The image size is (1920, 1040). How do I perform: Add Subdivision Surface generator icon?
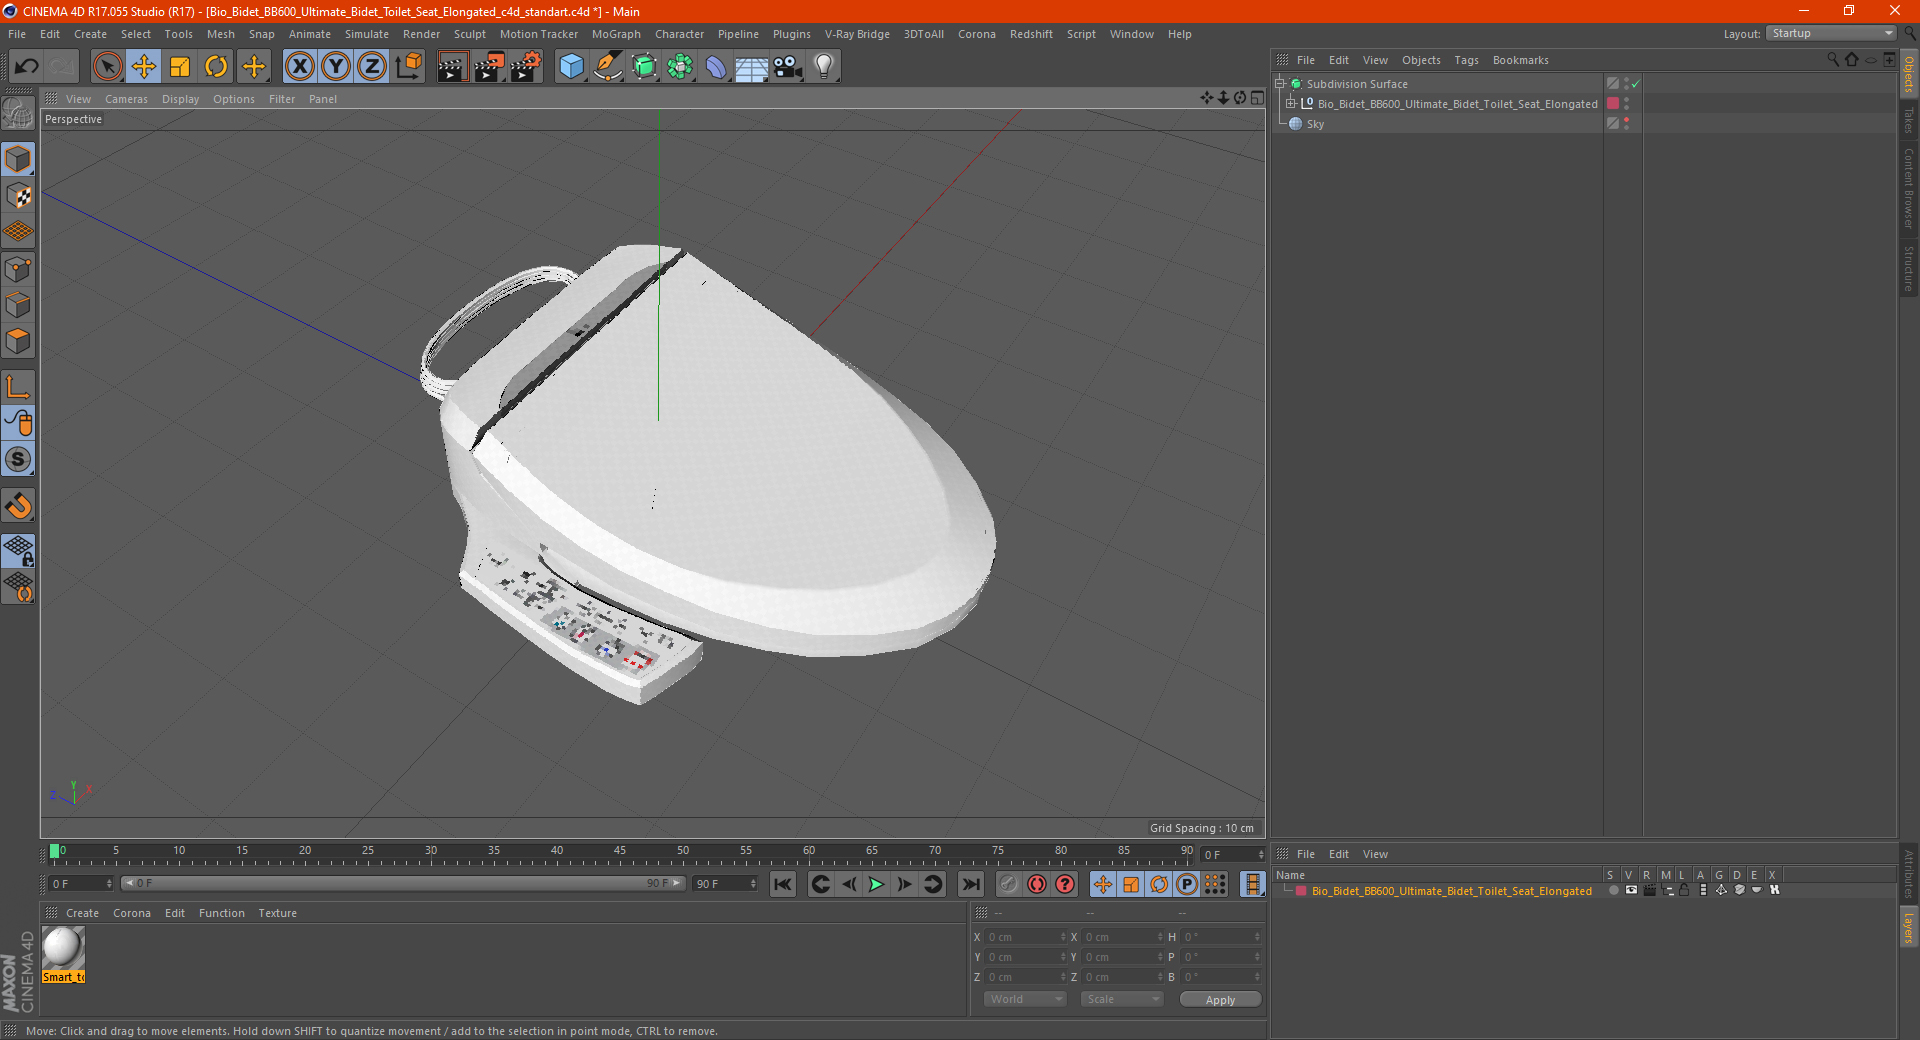[644, 67]
